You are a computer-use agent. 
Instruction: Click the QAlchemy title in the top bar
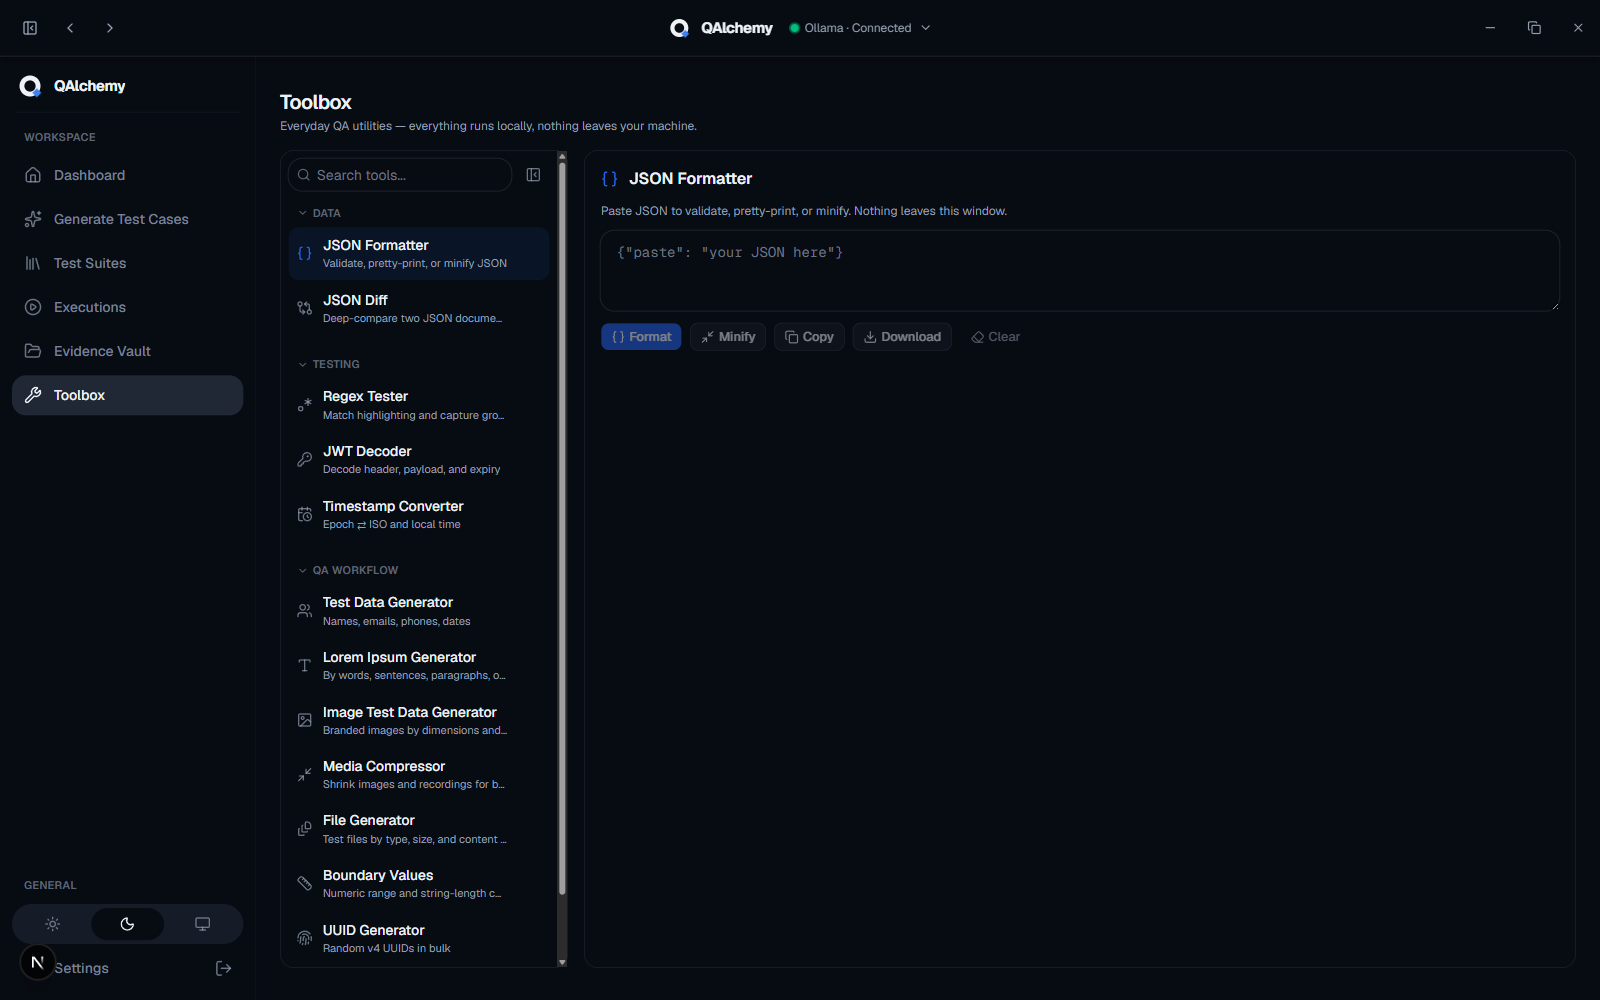(737, 28)
